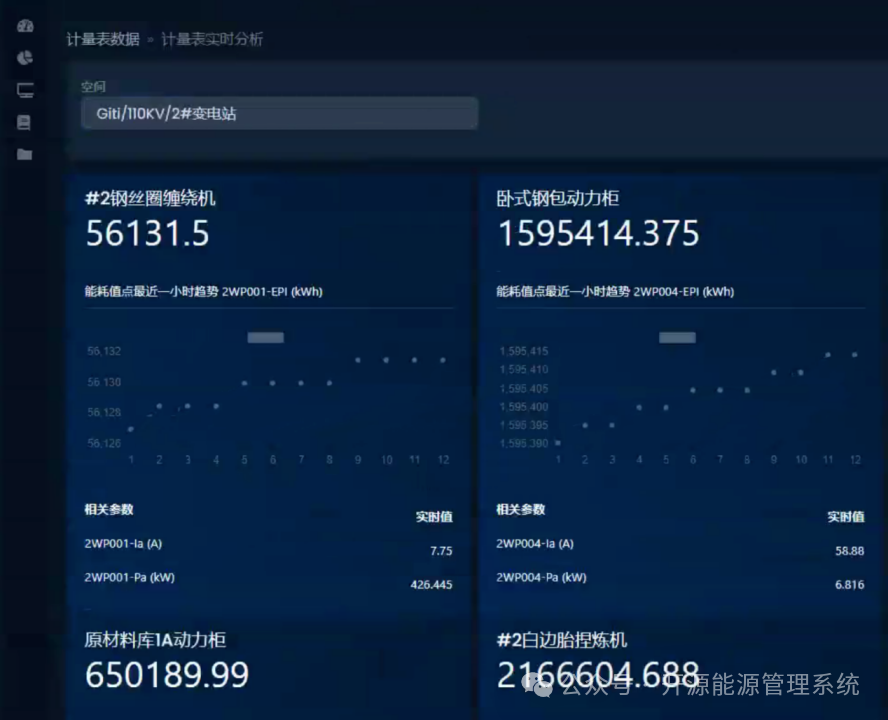This screenshot has height=720, width=888.
Task: Toggle the 2WP004-EPI chart legend marker
Action: pos(676,337)
